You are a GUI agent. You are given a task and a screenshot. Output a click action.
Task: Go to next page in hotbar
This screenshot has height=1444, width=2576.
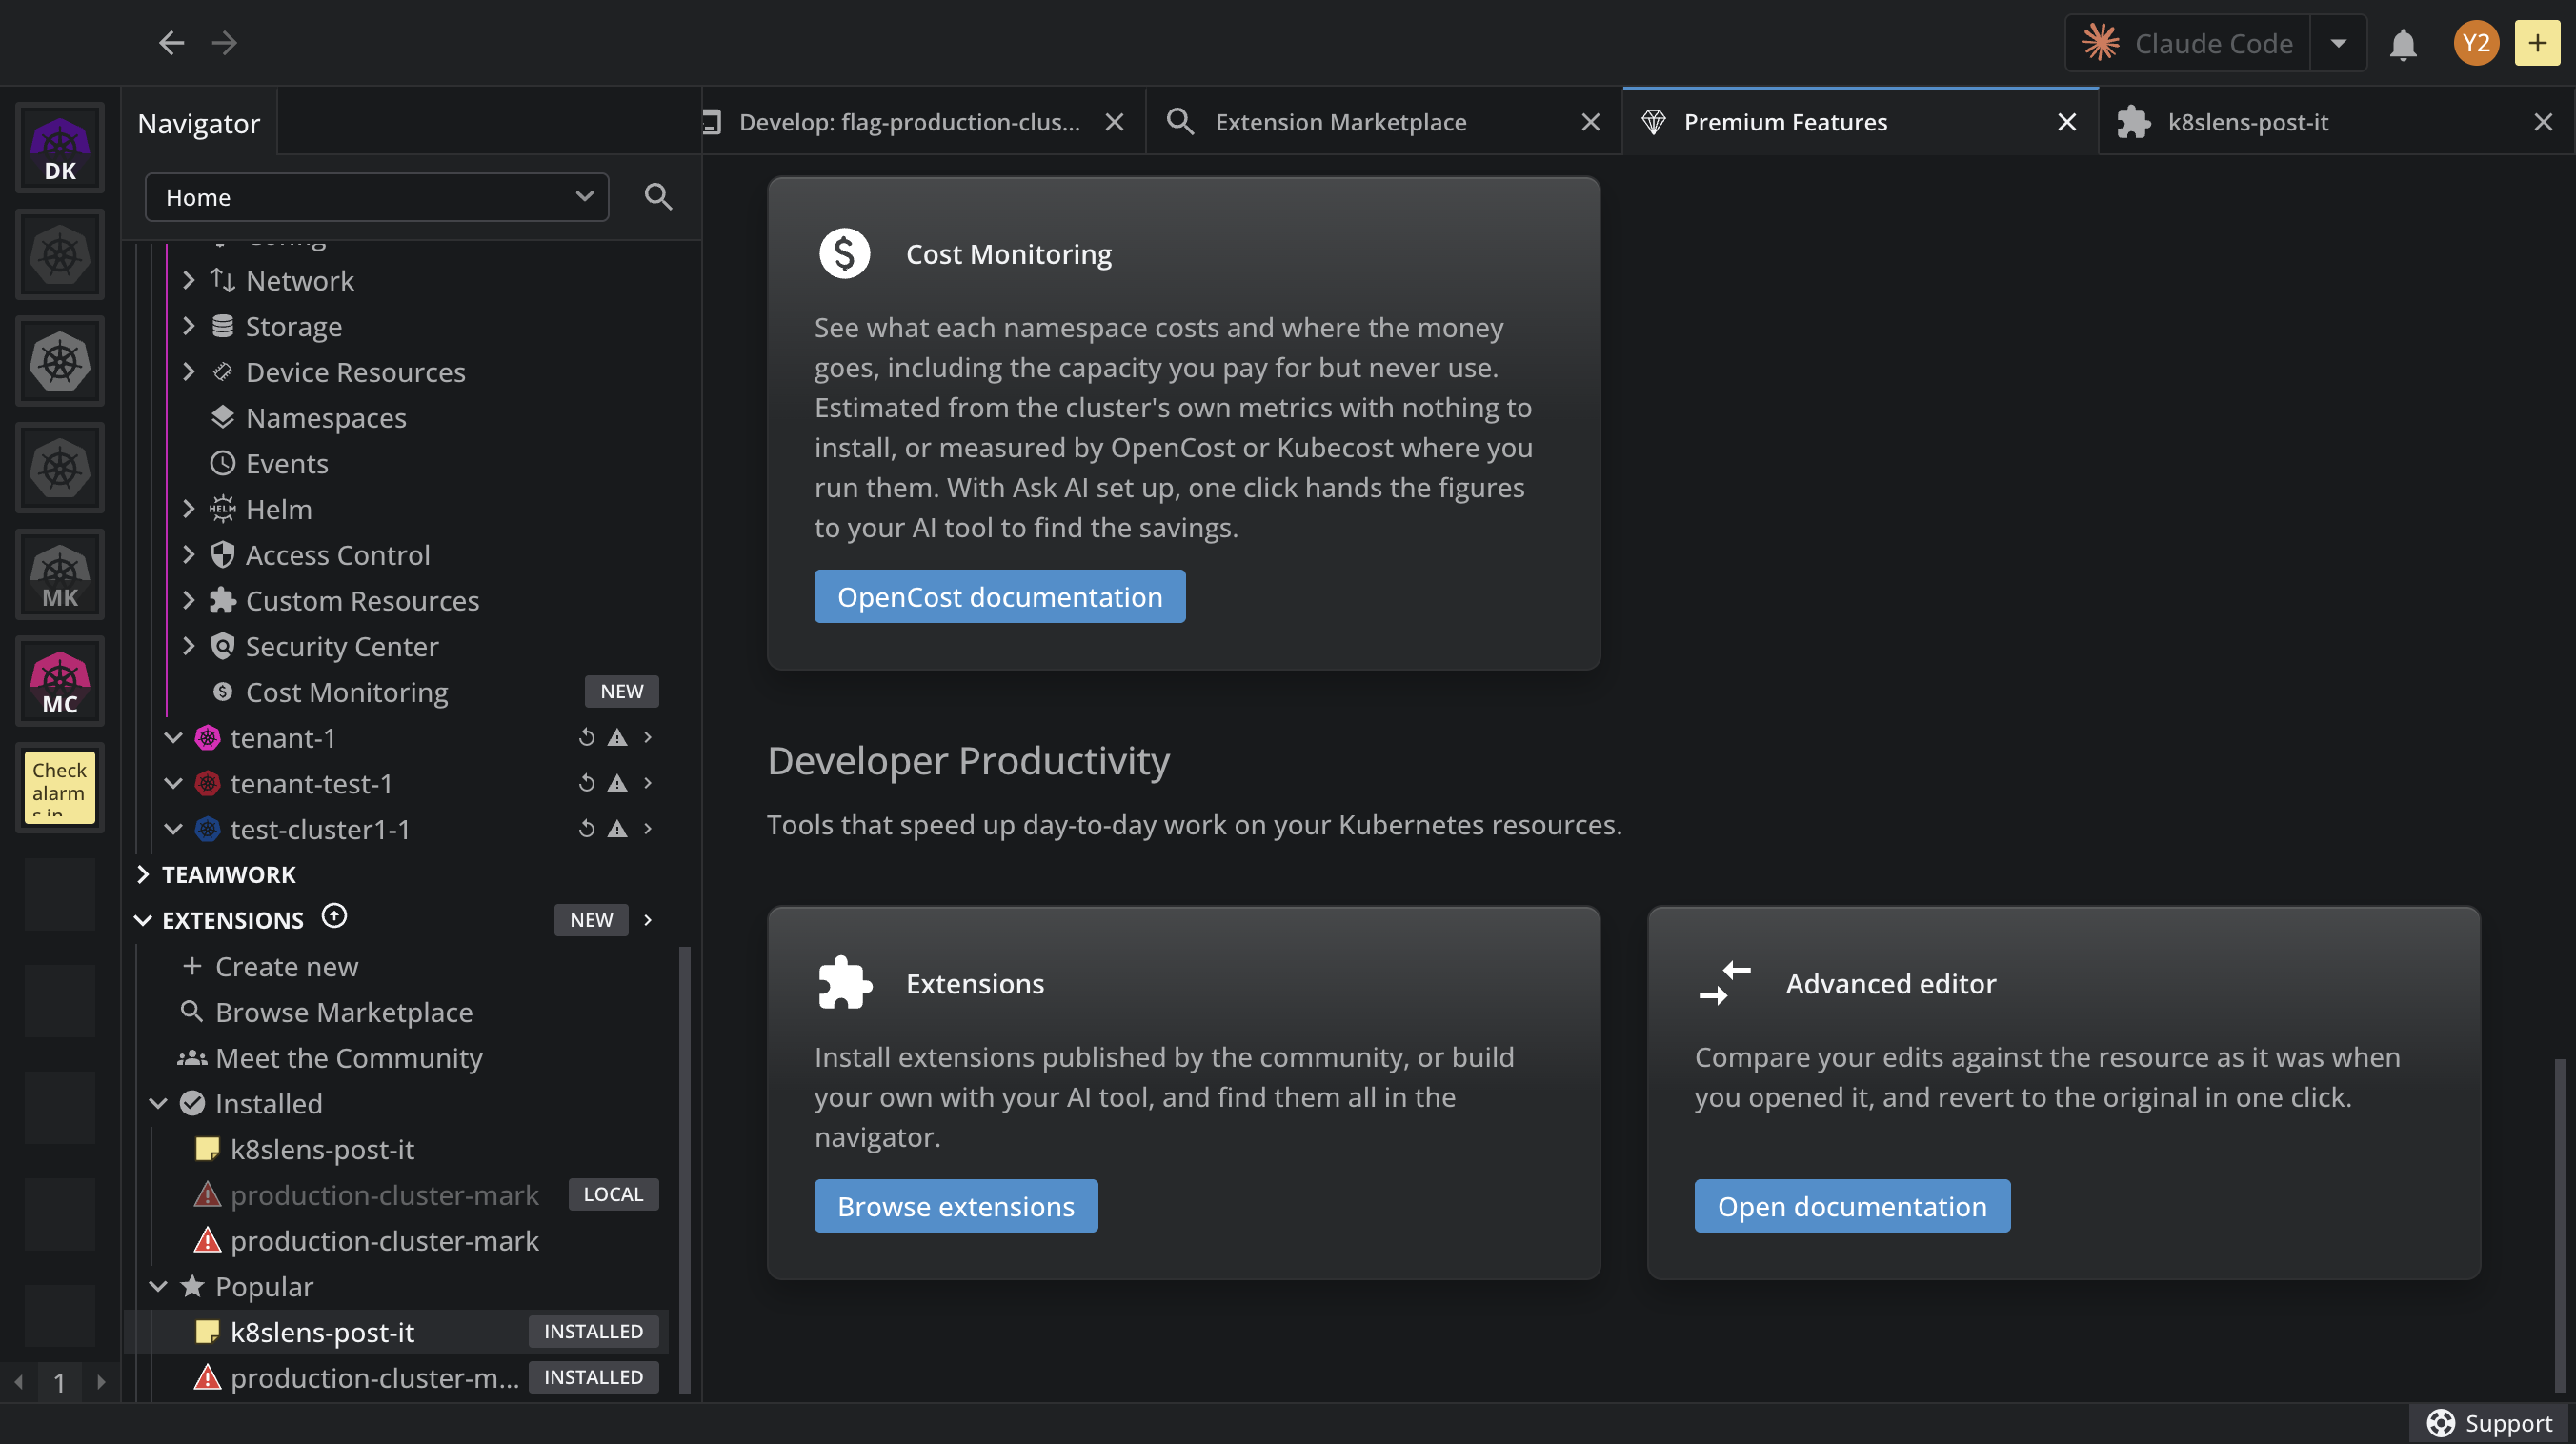[101, 1383]
